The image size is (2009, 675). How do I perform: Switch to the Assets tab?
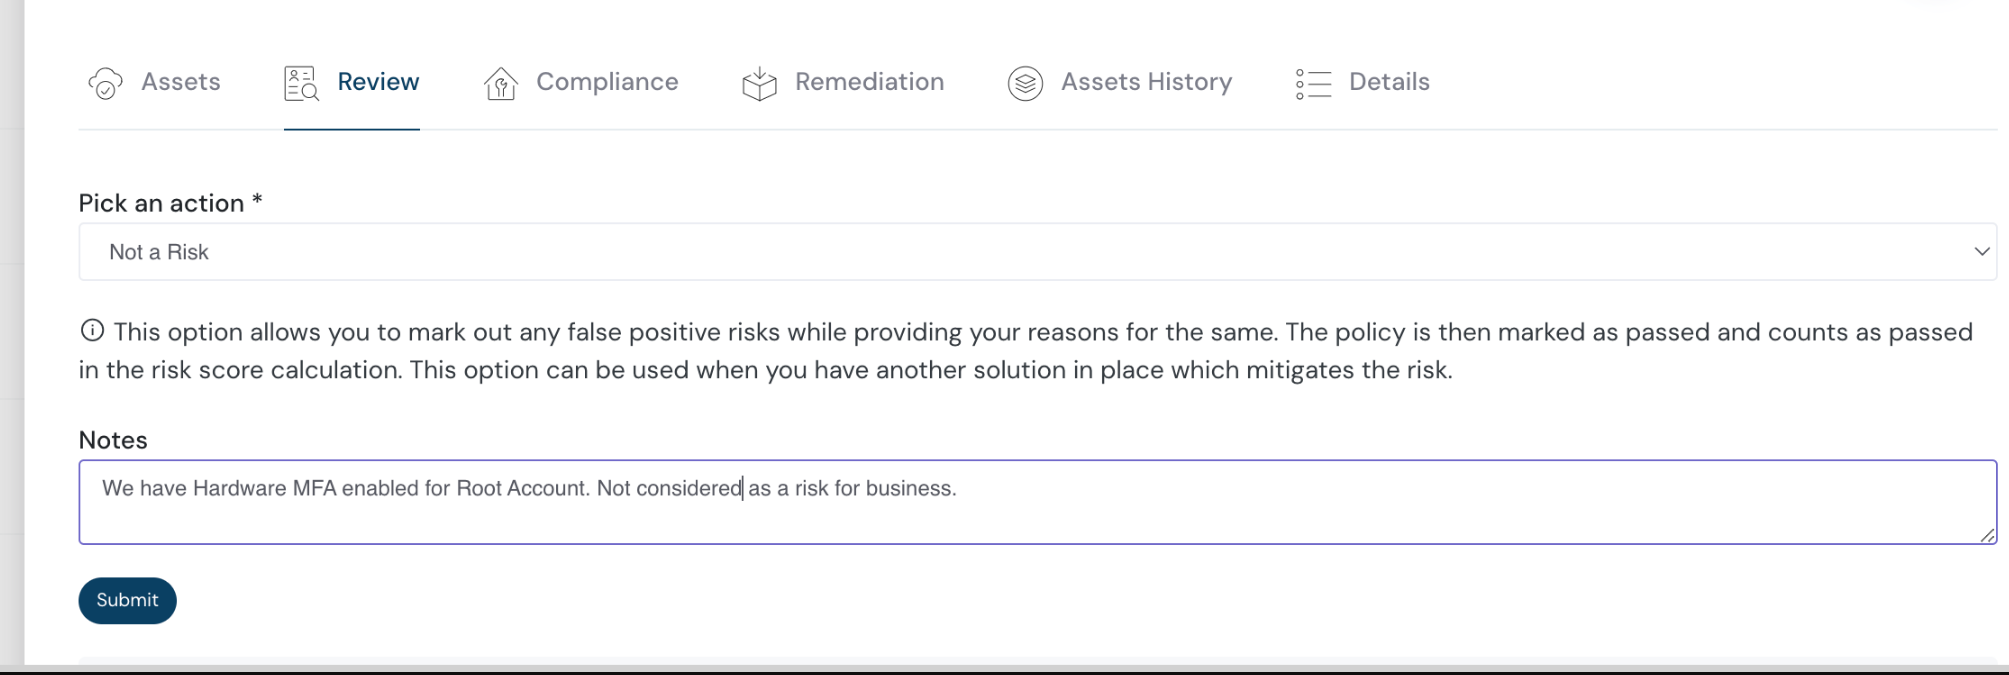[x=181, y=82]
